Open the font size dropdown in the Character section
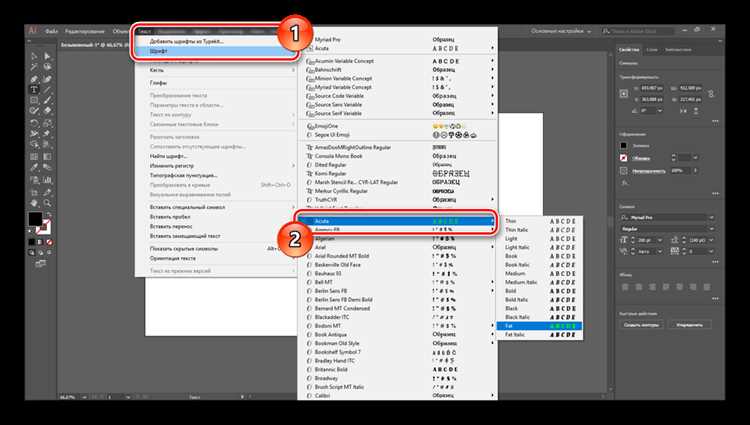This screenshot has width=750, height=425. 660,240
